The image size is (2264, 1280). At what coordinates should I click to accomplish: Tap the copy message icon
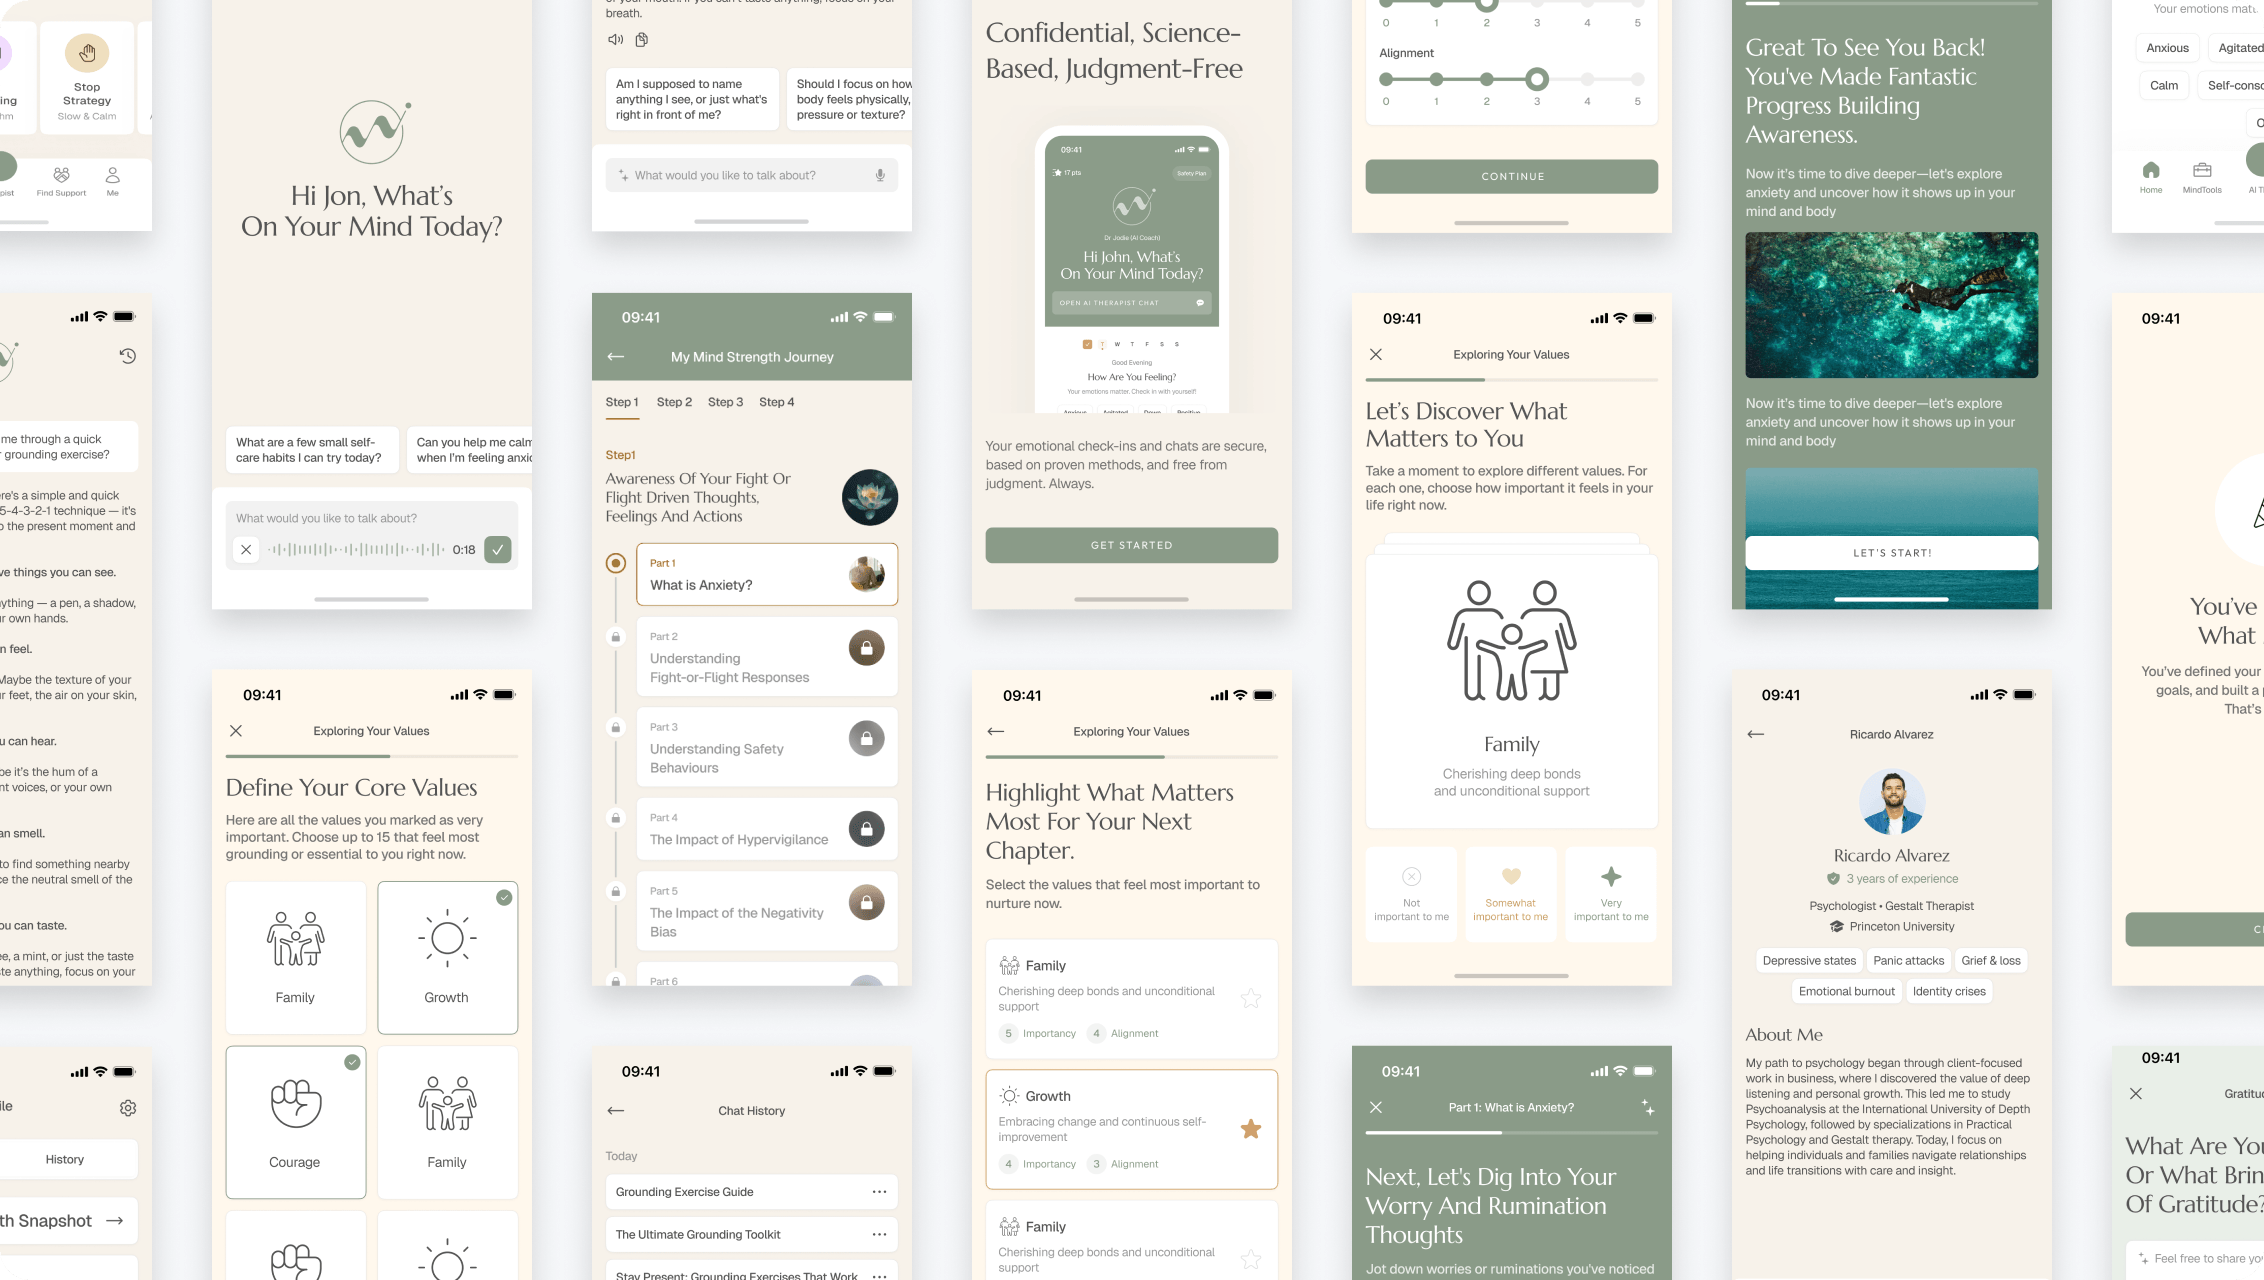[642, 40]
